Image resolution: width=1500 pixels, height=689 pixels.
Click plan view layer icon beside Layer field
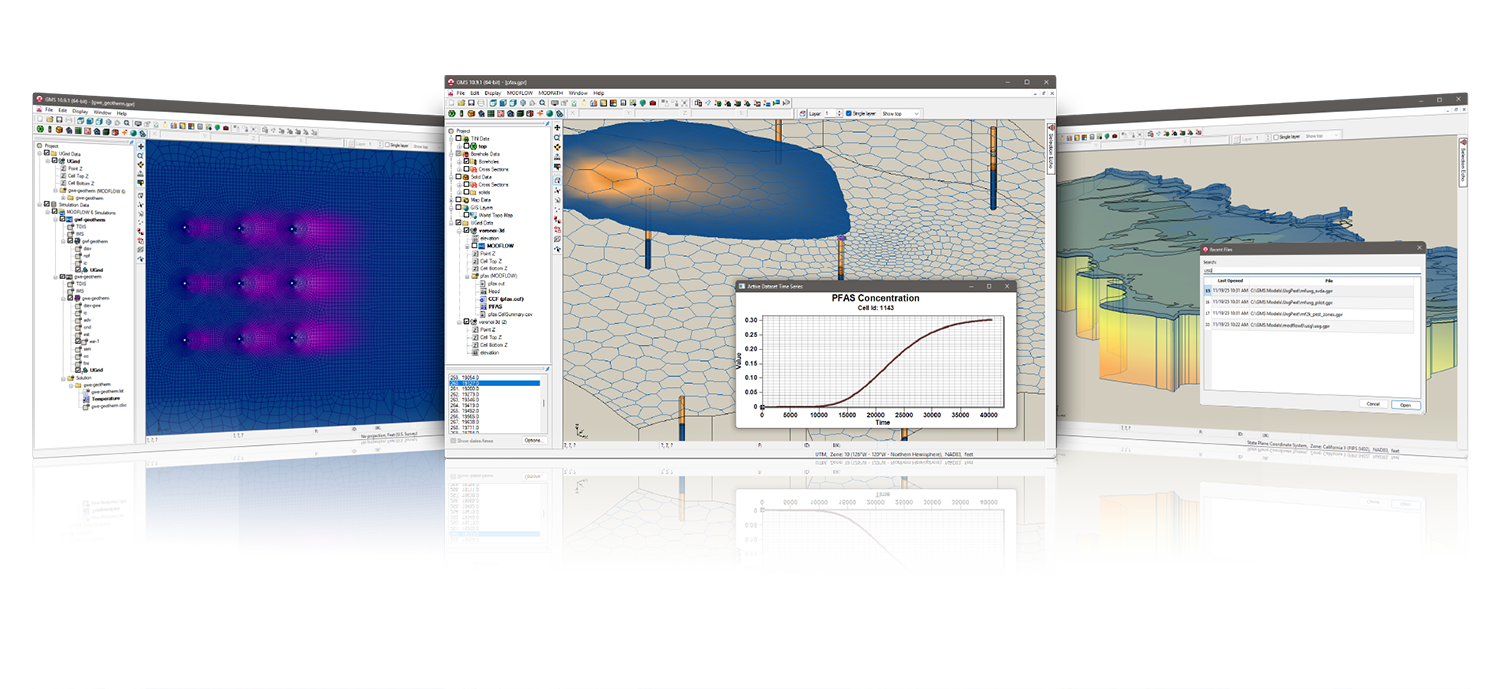click(x=802, y=114)
